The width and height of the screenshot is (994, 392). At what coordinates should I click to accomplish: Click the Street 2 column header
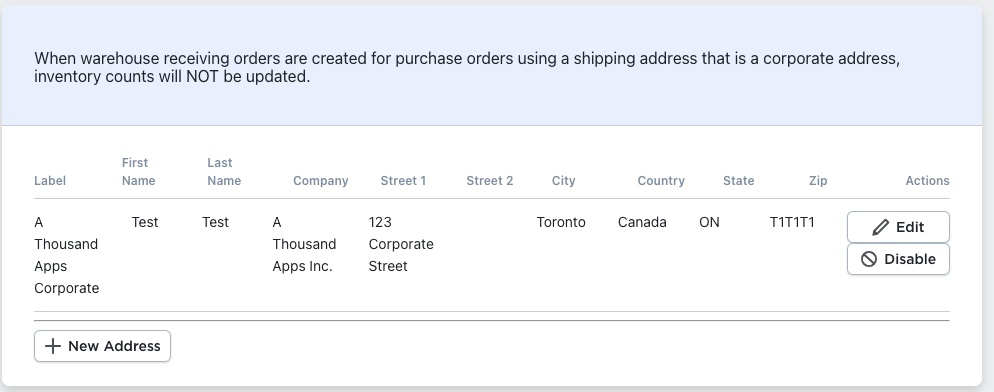(x=489, y=181)
